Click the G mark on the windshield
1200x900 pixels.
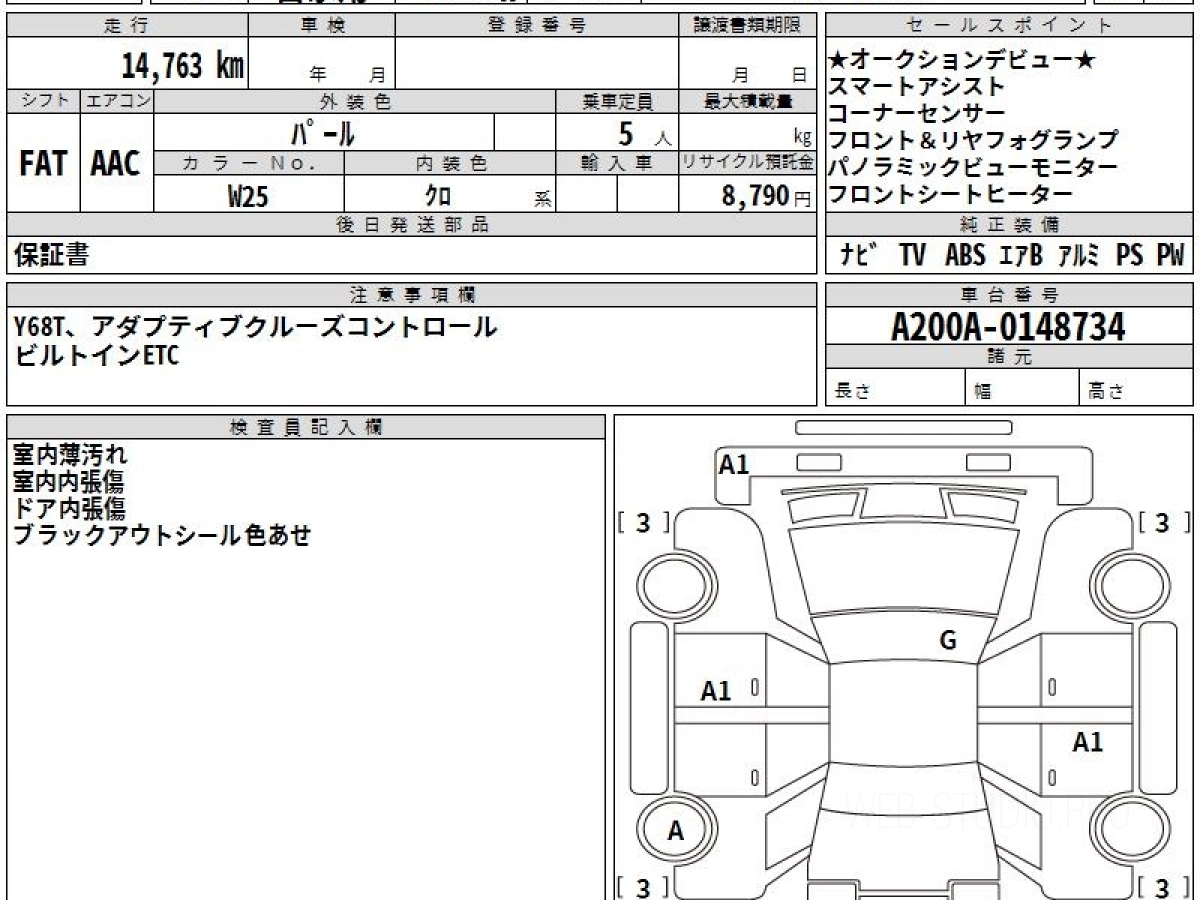[948, 641]
